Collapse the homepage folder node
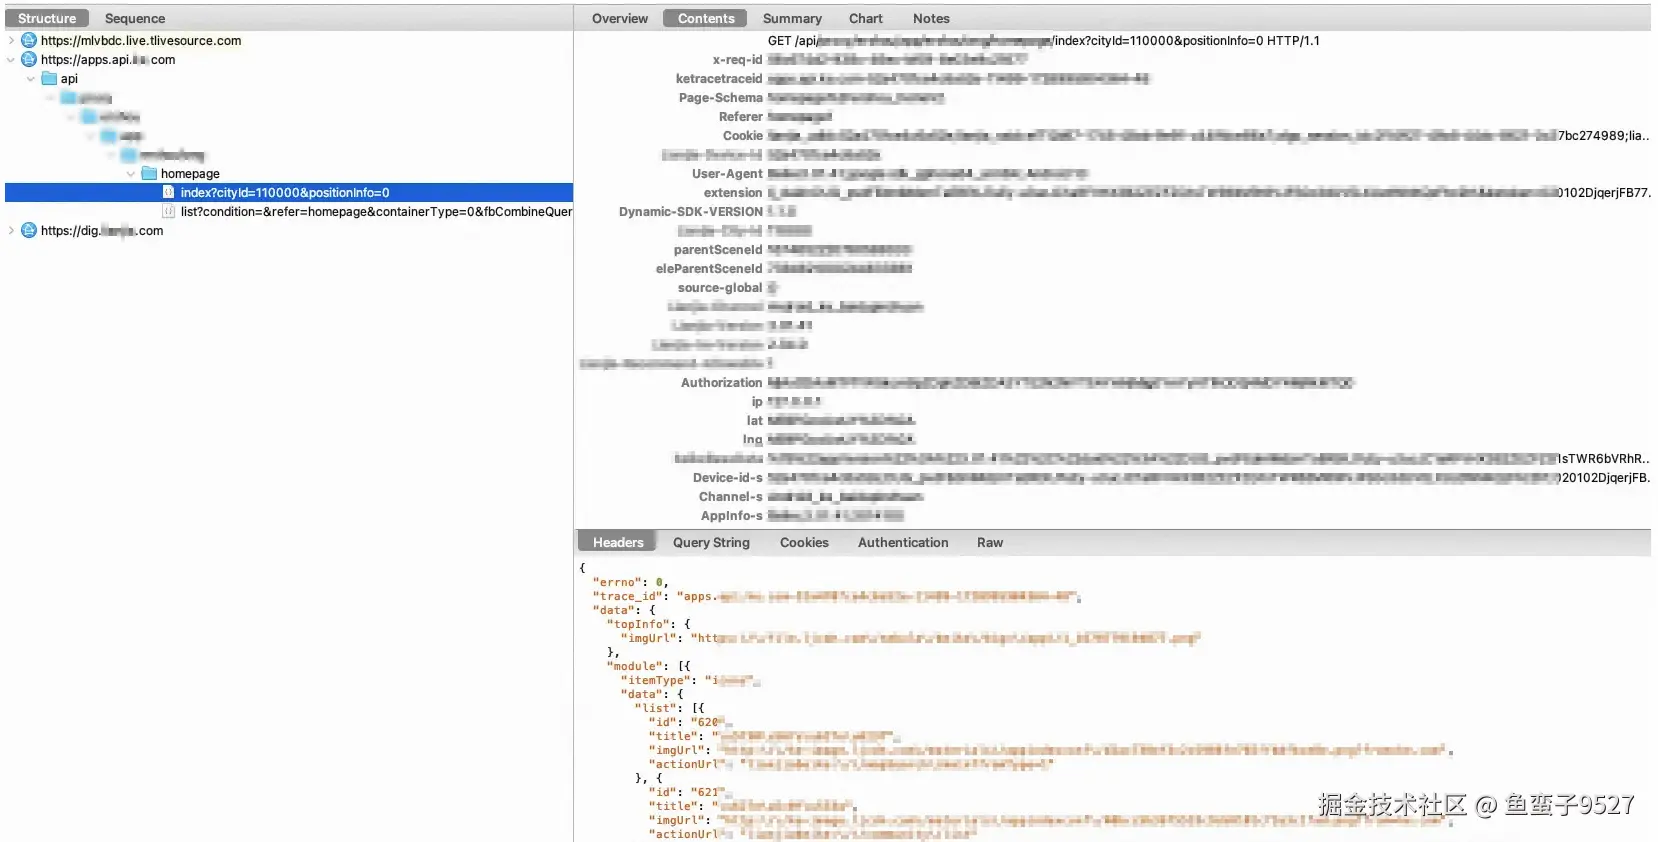Screen dimensions: 1658x842 tap(131, 174)
